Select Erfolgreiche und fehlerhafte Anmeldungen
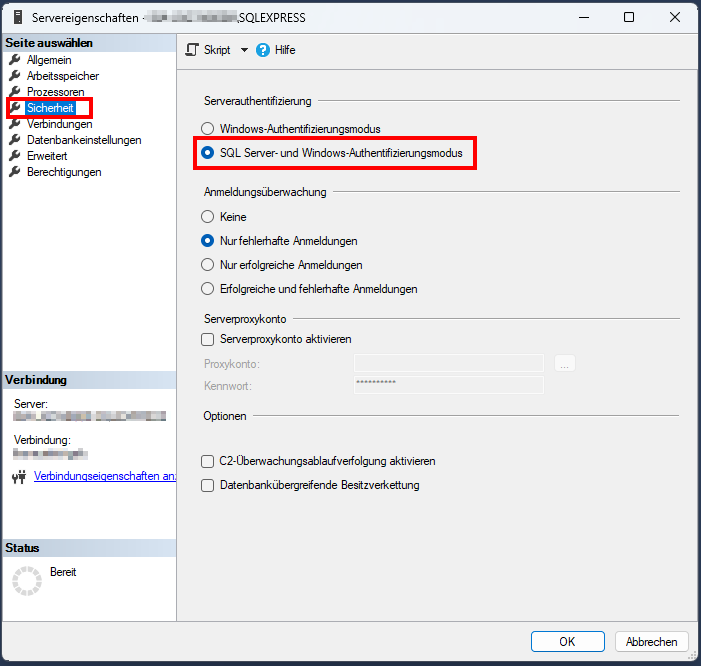 (207, 289)
